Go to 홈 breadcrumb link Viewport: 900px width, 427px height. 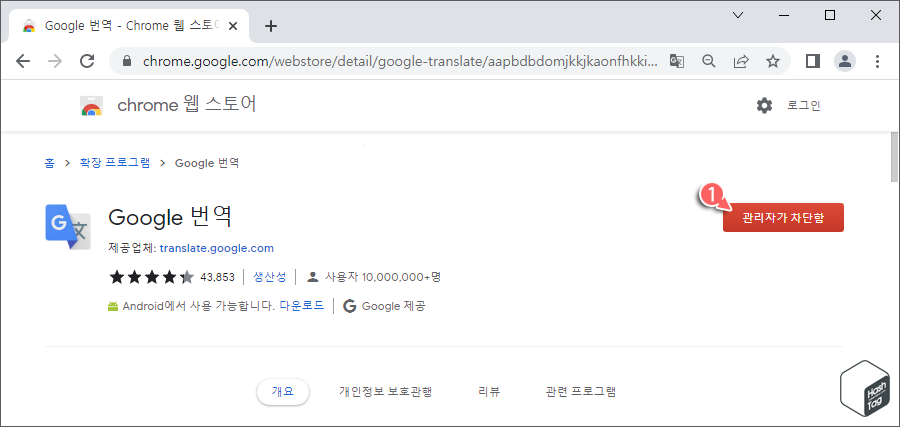pos(49,163)
